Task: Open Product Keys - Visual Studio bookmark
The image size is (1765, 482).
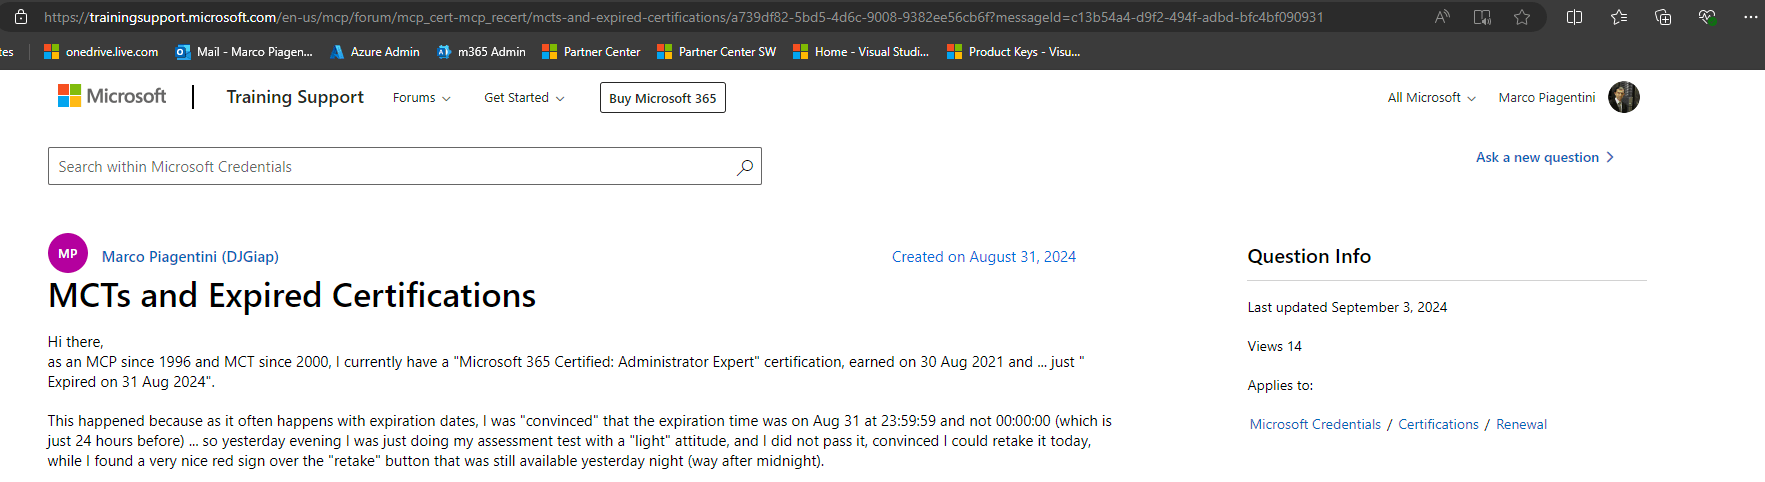Action: pyautogui.click(x=1014, y=52)
